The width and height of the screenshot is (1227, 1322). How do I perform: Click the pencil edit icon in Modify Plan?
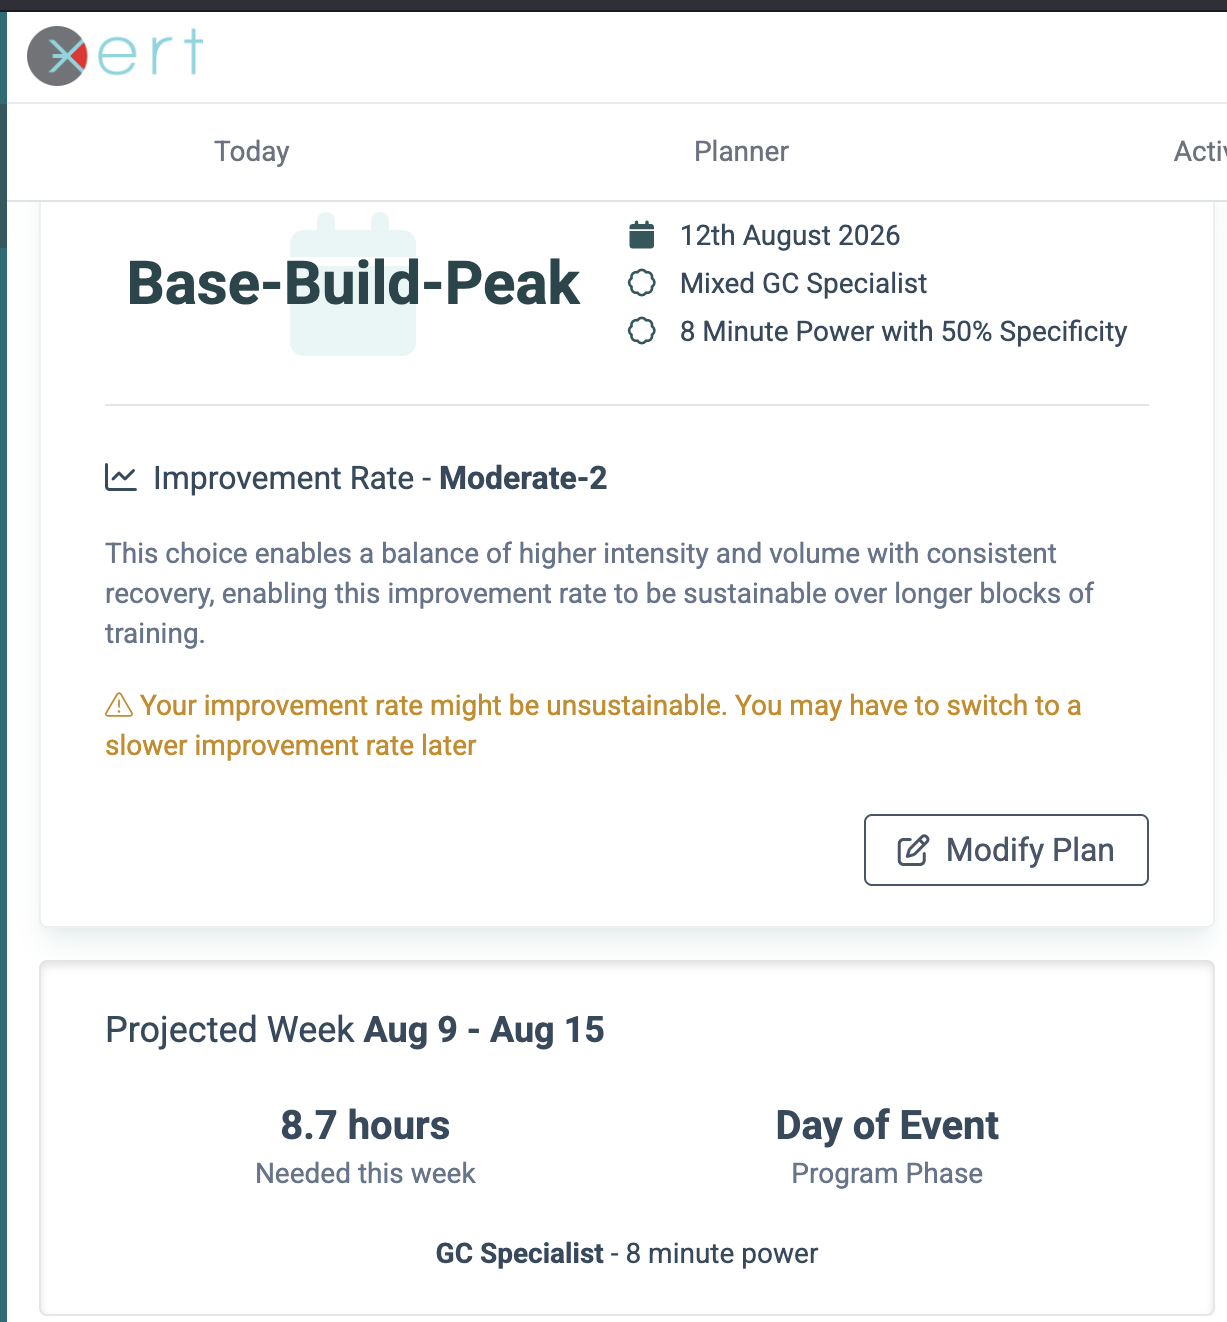913,850
